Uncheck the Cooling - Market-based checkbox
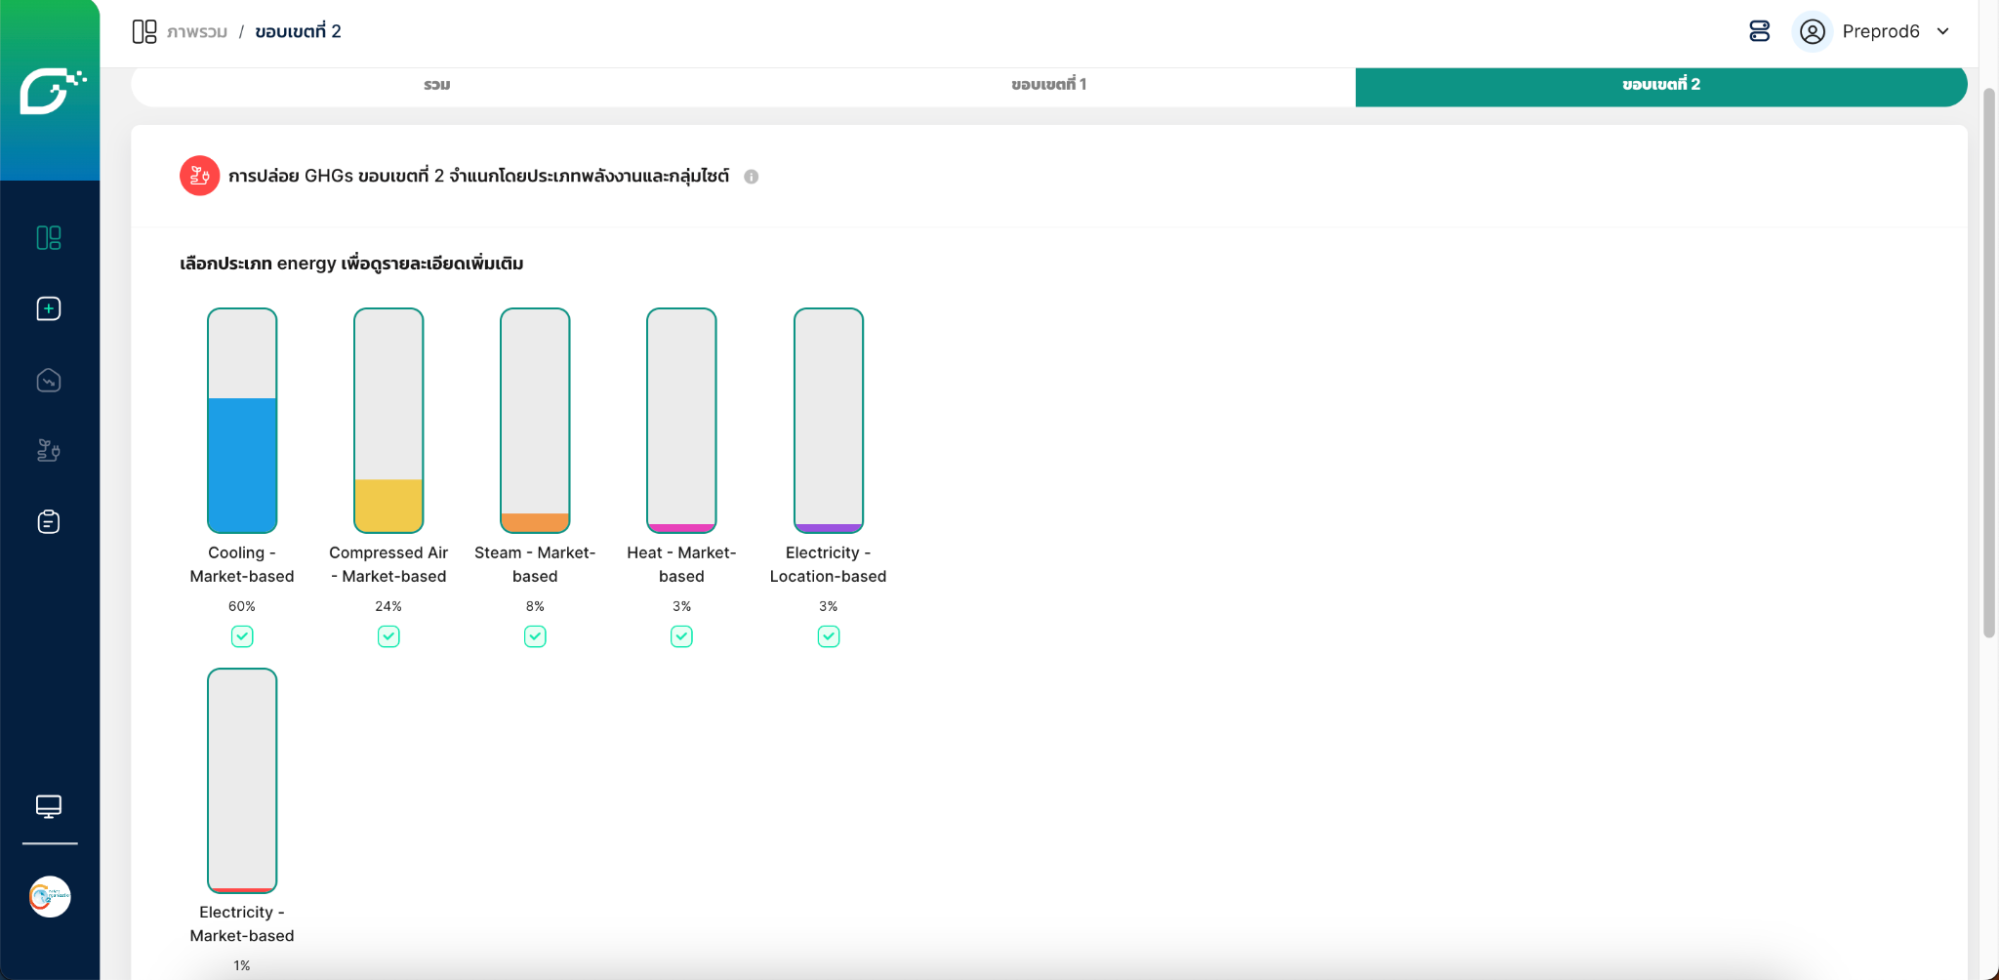The image size is (1999, 980). [x=242, y=637]
